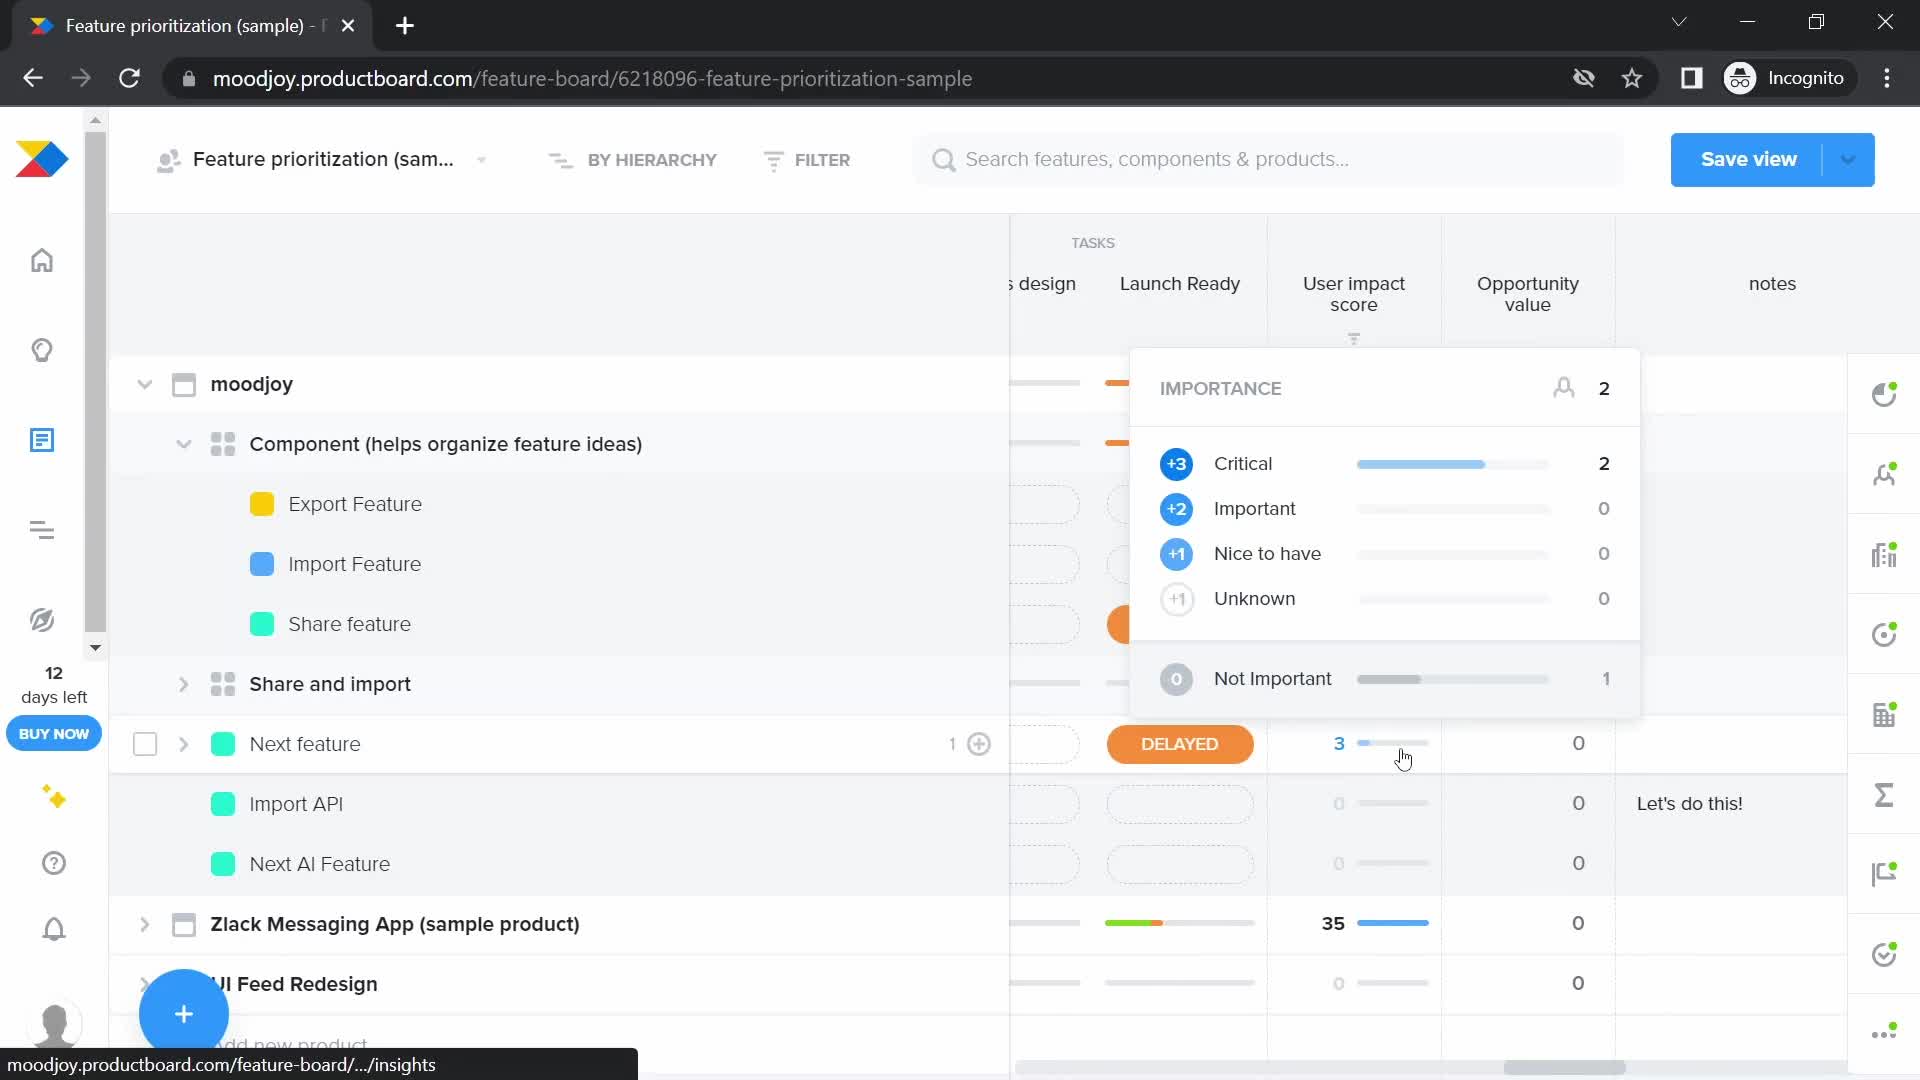Open the user impact person icon panel
The height and width of the screenshot is (1080, 1920).
[x=1884, y=474]
